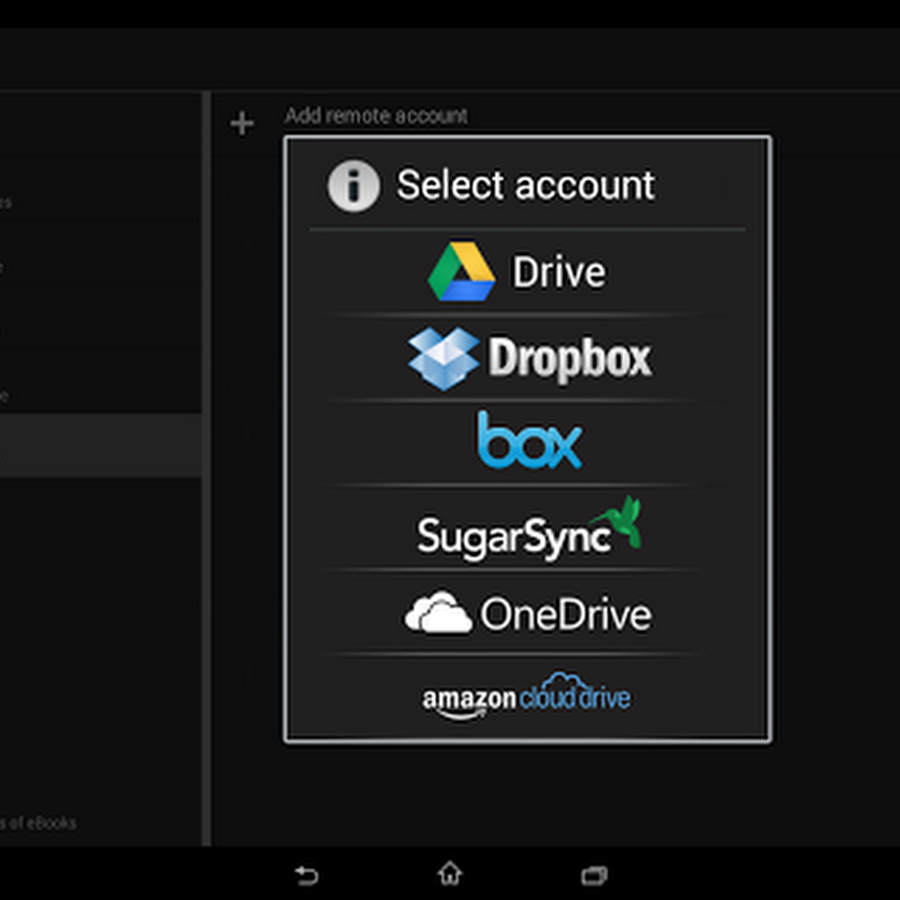The image size is (900, 900).
Task: Choose OneDrive from the account list
Action: [x=527, y=612]
